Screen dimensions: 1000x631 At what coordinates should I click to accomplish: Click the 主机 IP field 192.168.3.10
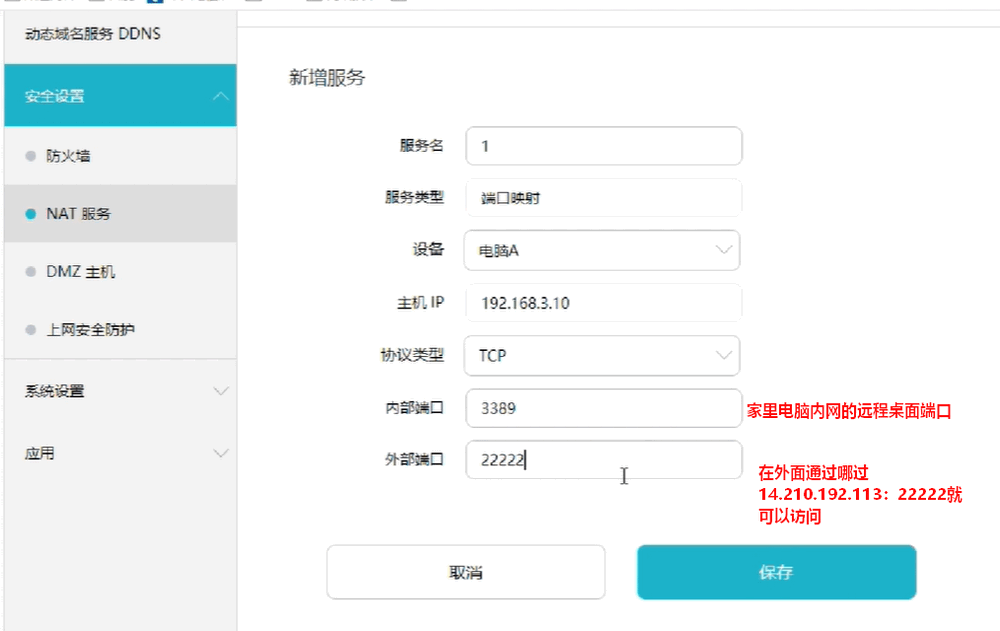[x=603, y=303]
